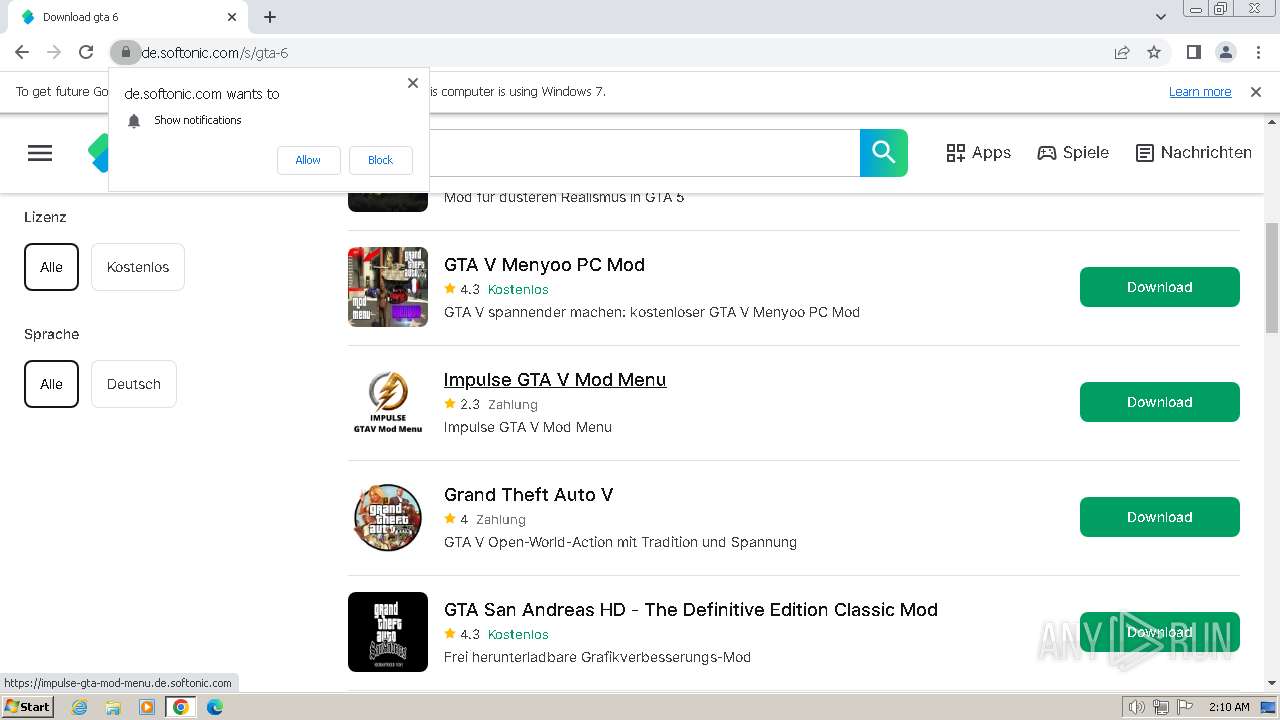Screen dimensions: 1280x720
Task: Click the address bar URL
Action: [x=215, y=52]
